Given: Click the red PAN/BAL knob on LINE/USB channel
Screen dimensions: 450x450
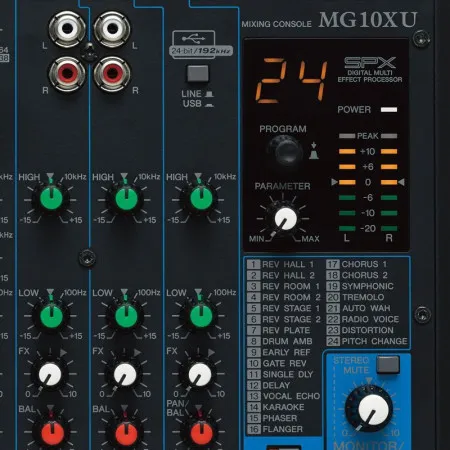Looking at the screenshot, I should (x=201, y=434).
